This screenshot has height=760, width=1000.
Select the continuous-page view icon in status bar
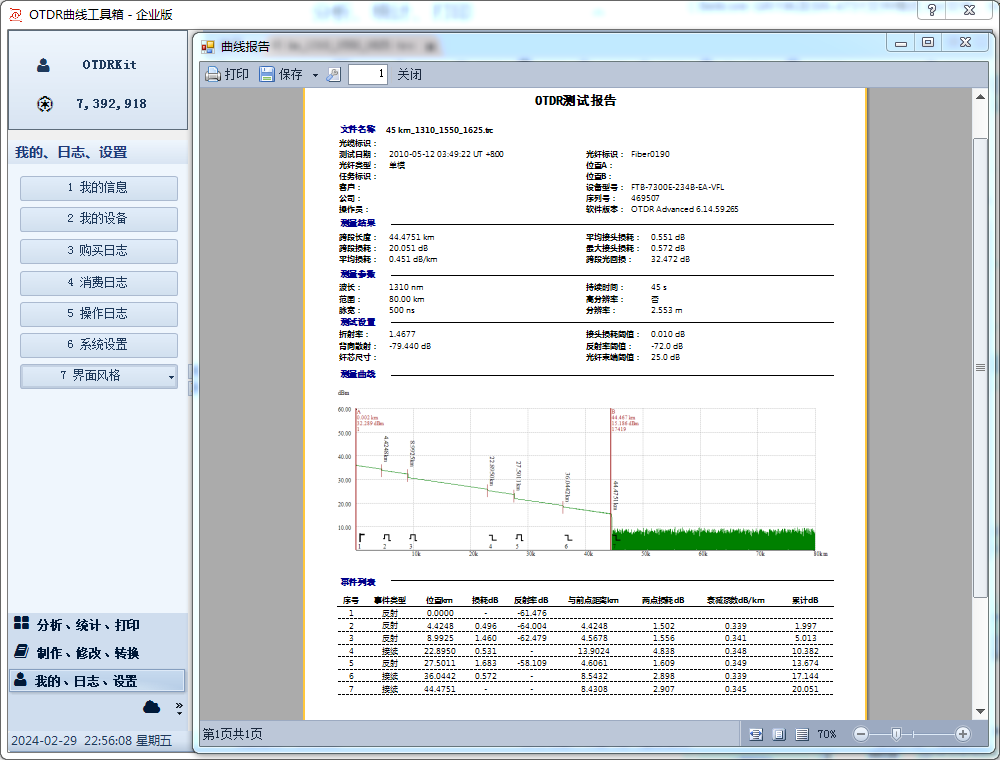click(802, 734)
